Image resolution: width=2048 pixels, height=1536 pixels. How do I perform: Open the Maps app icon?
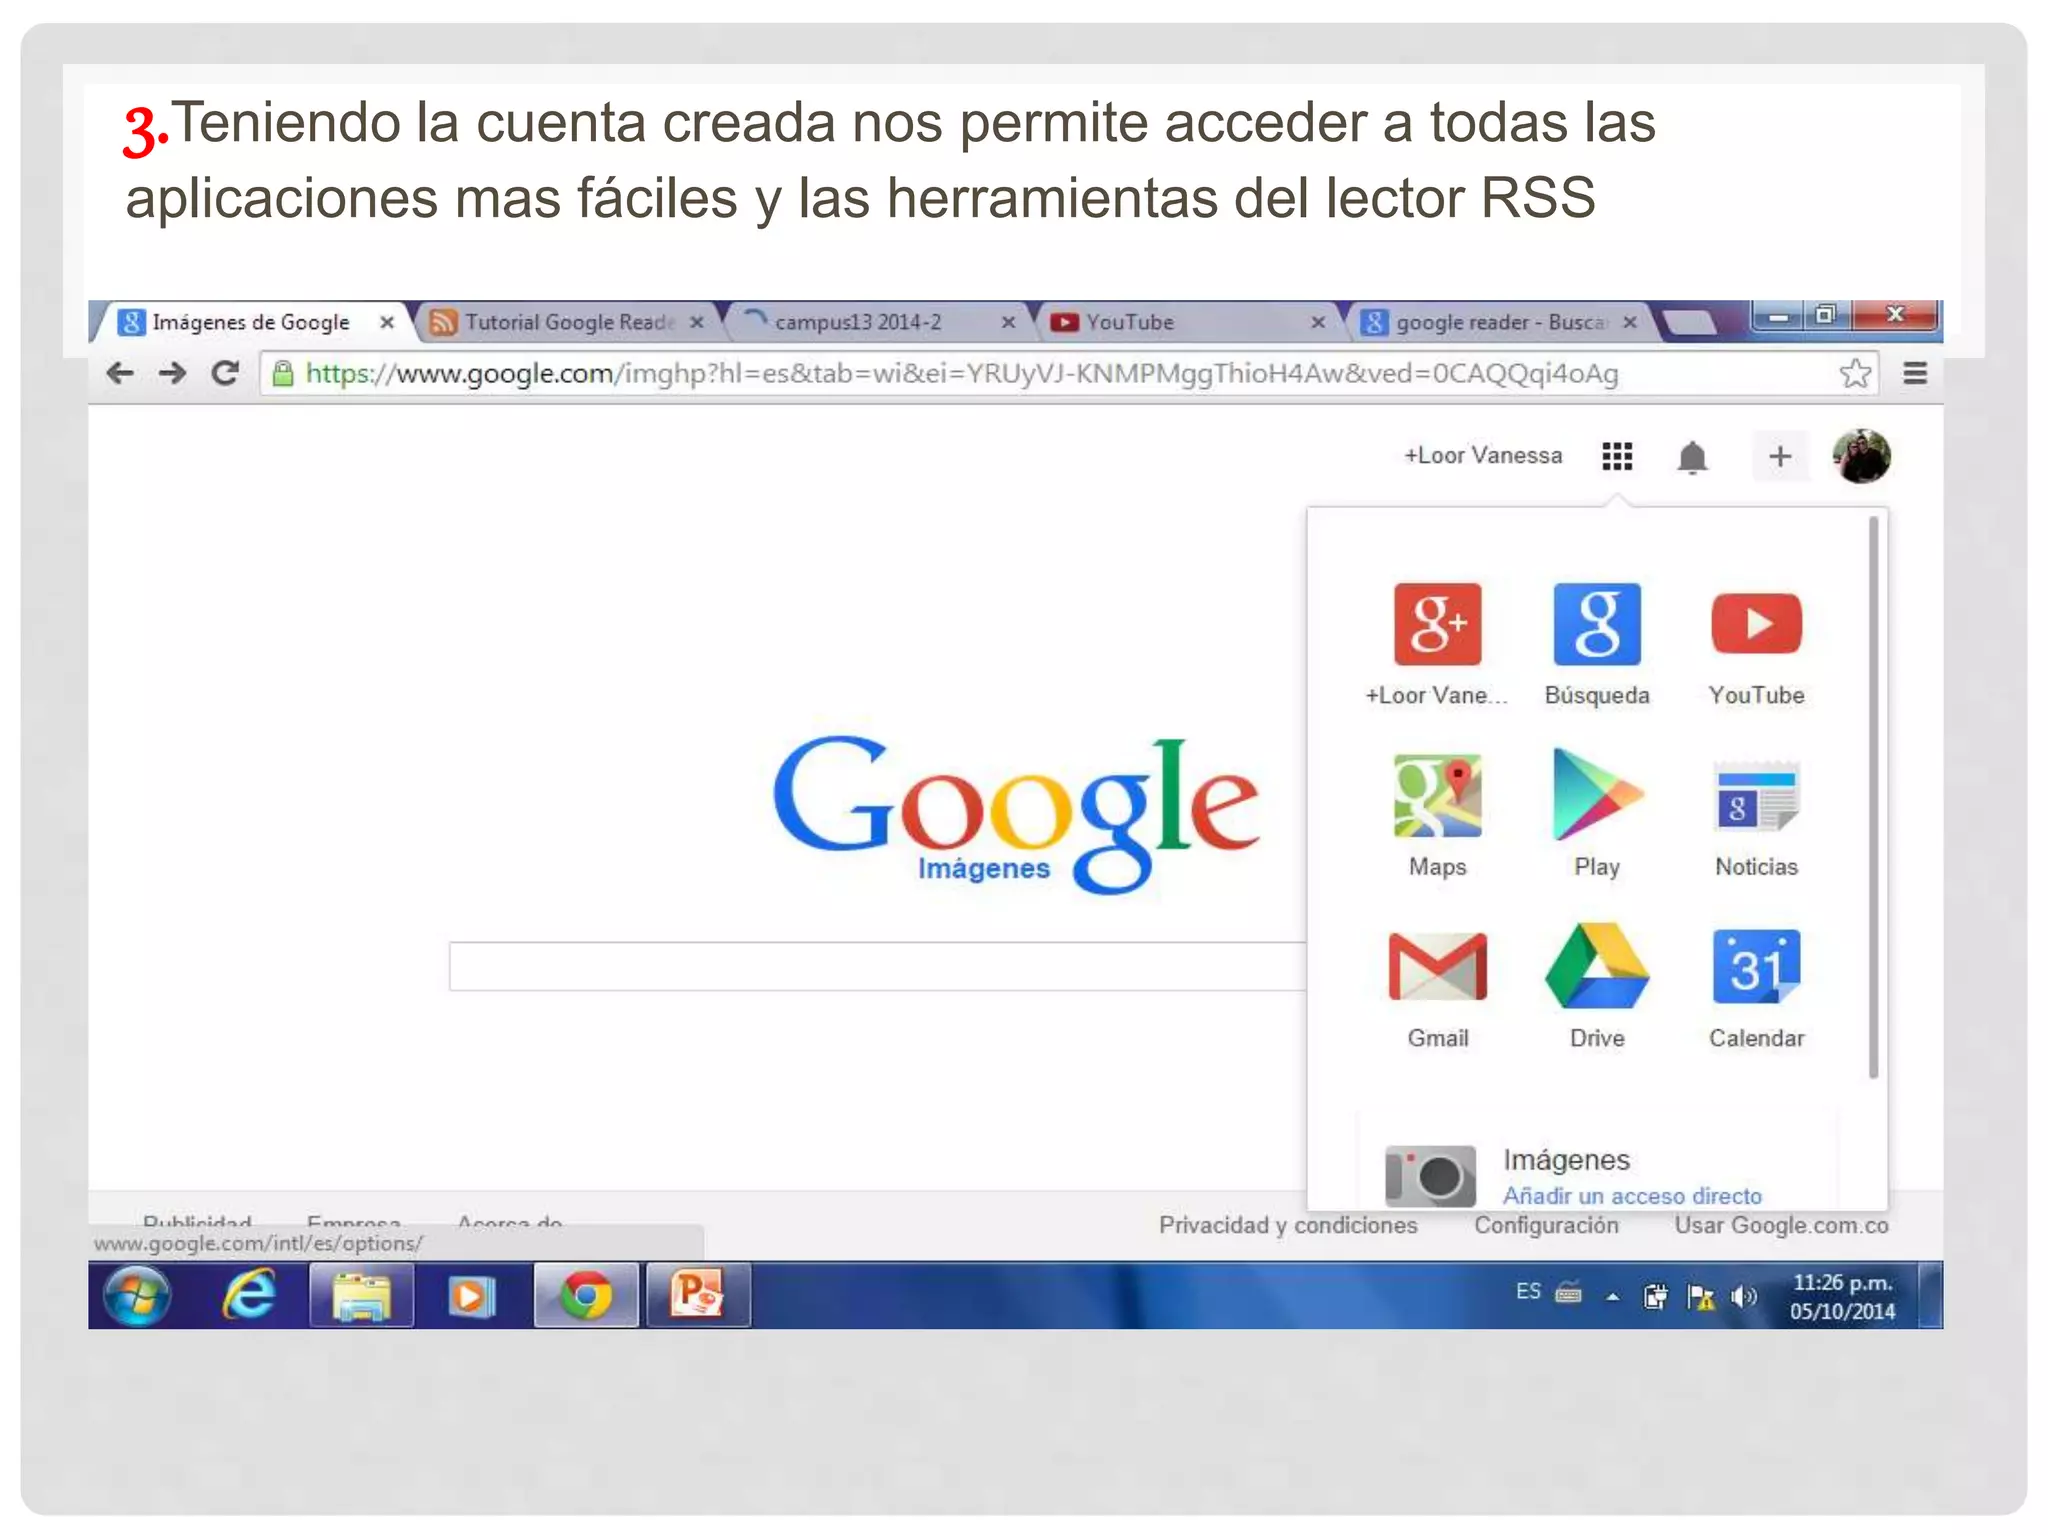1437,796
